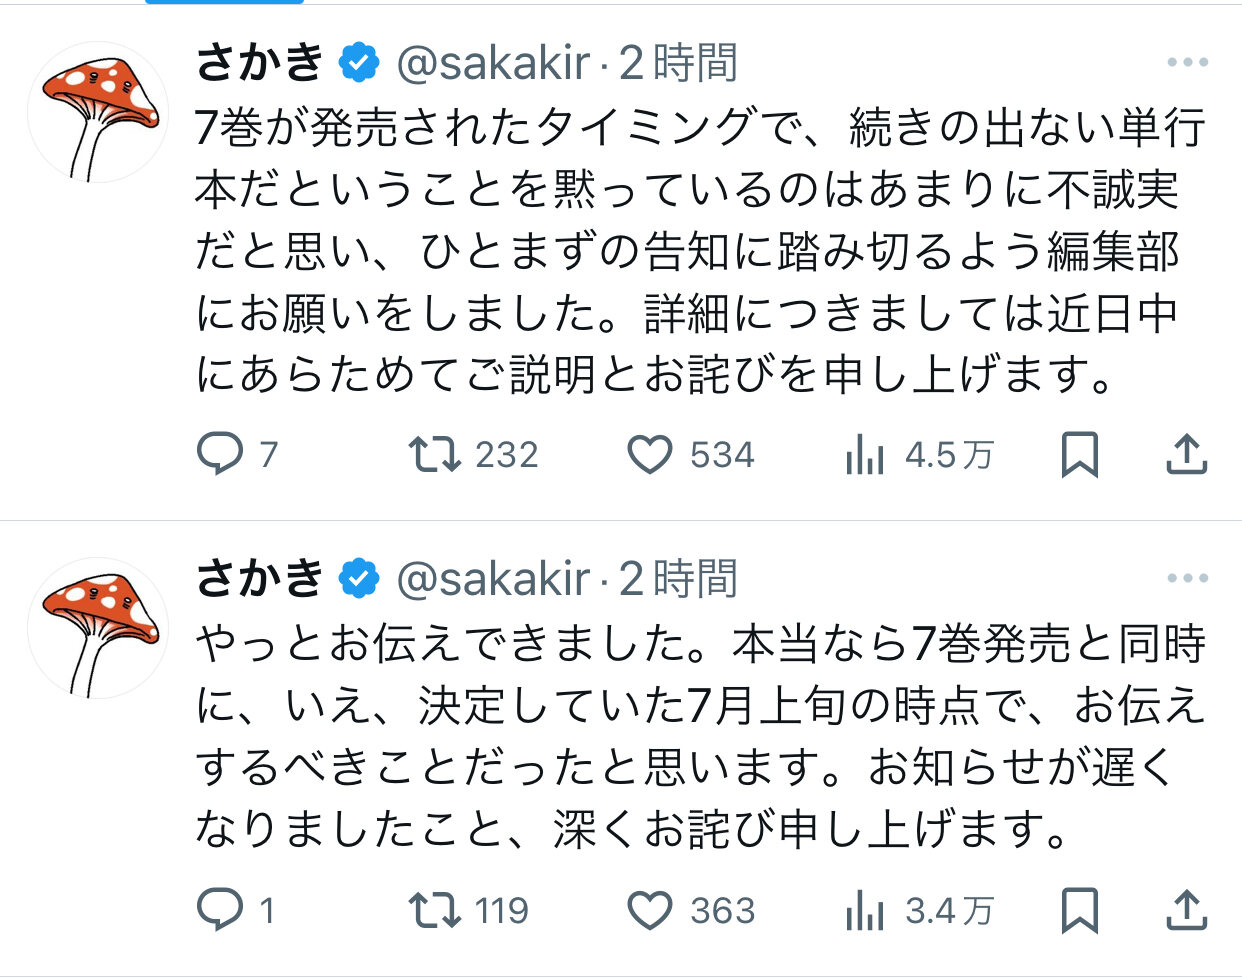Open more options menu on first tweet
Image resolution: width=1242 pixels, height=978 pixels.
point(1187,63)
